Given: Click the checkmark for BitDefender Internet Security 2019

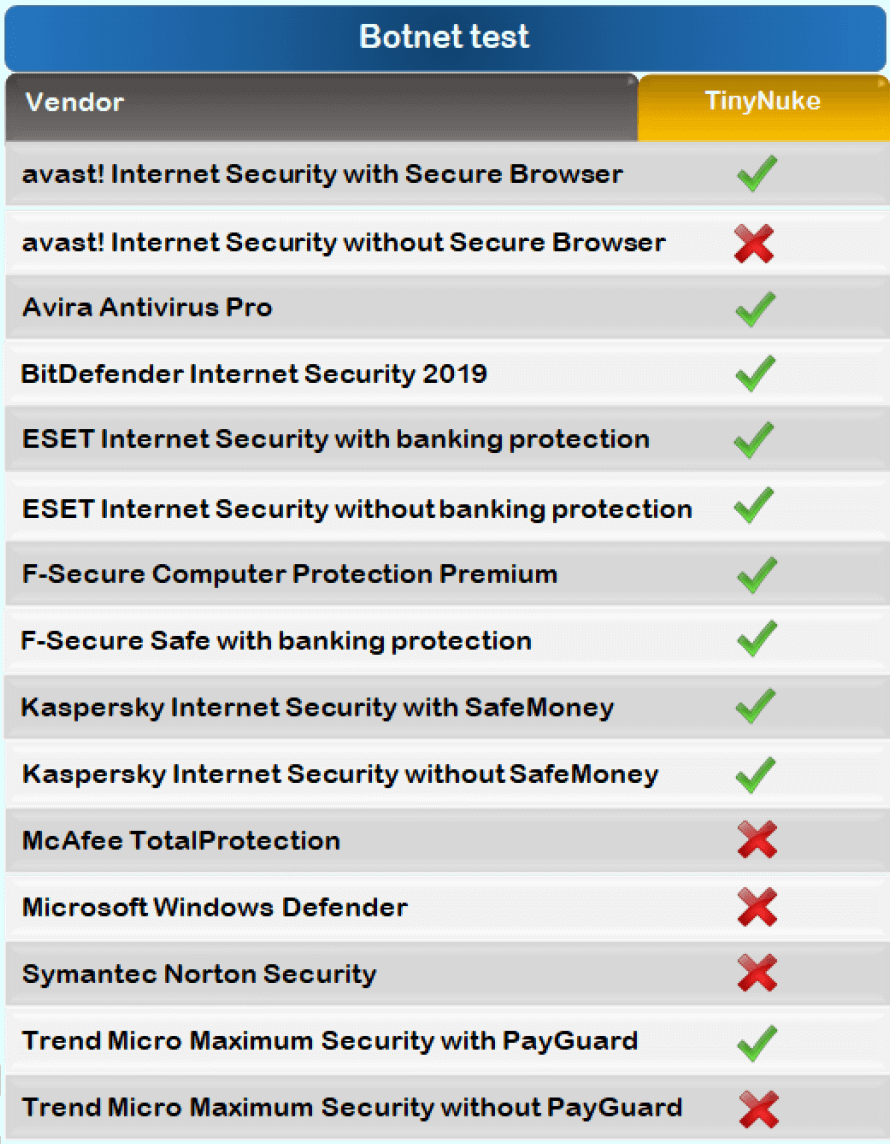Looking at the screenshot, I should [756, 374].
